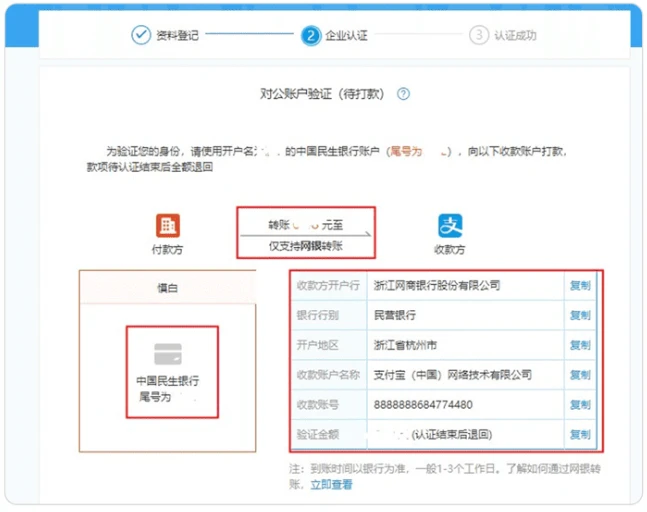Click the completed checkmark icon for 资料登记
The image size is (647, 512).
tap(141, 35)
